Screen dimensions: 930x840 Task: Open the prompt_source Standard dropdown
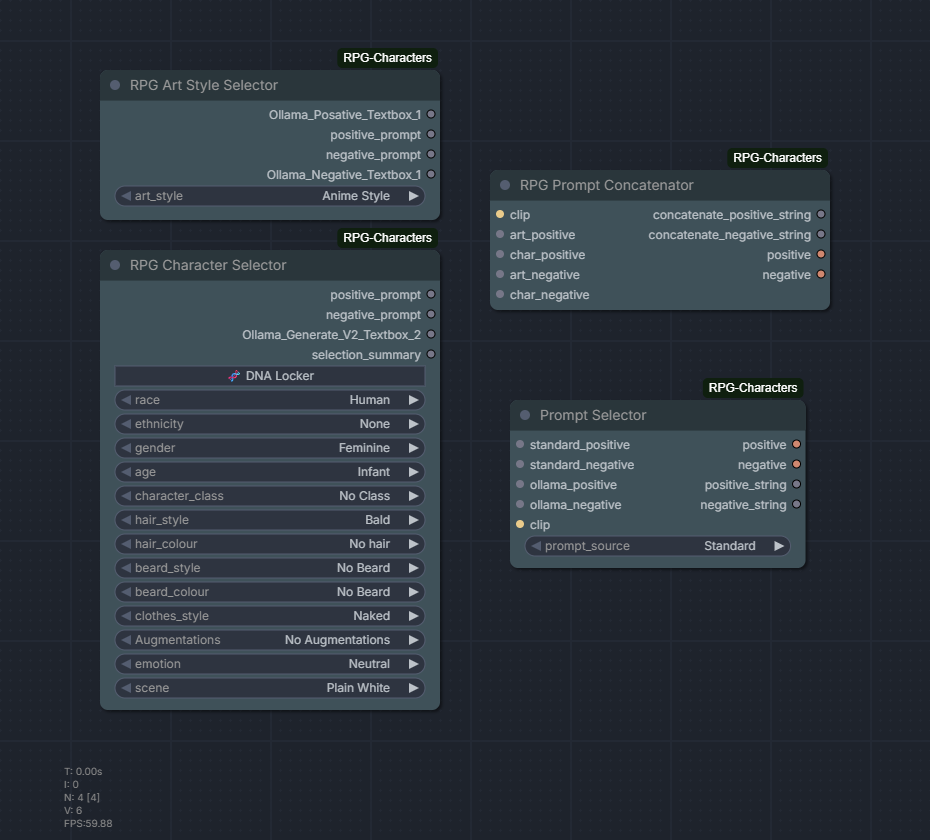pyautogui.click(x=658, y=546)
